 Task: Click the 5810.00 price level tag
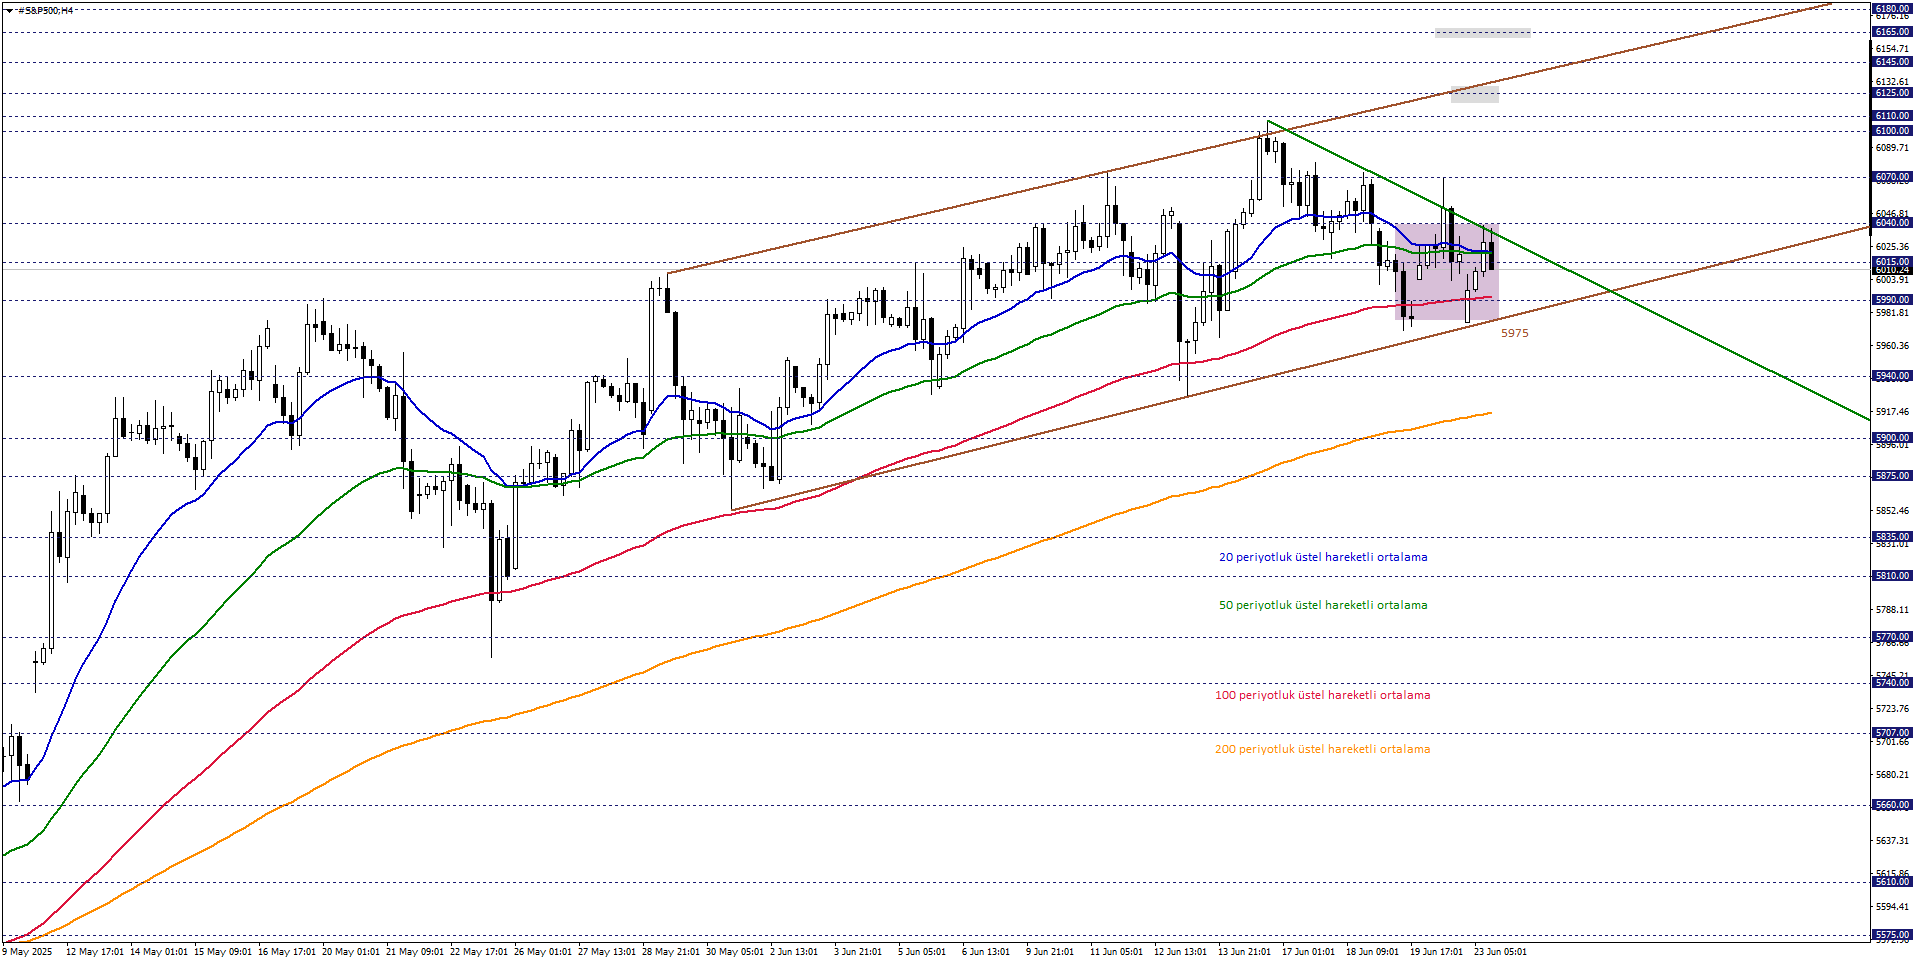coord(1892,576)
